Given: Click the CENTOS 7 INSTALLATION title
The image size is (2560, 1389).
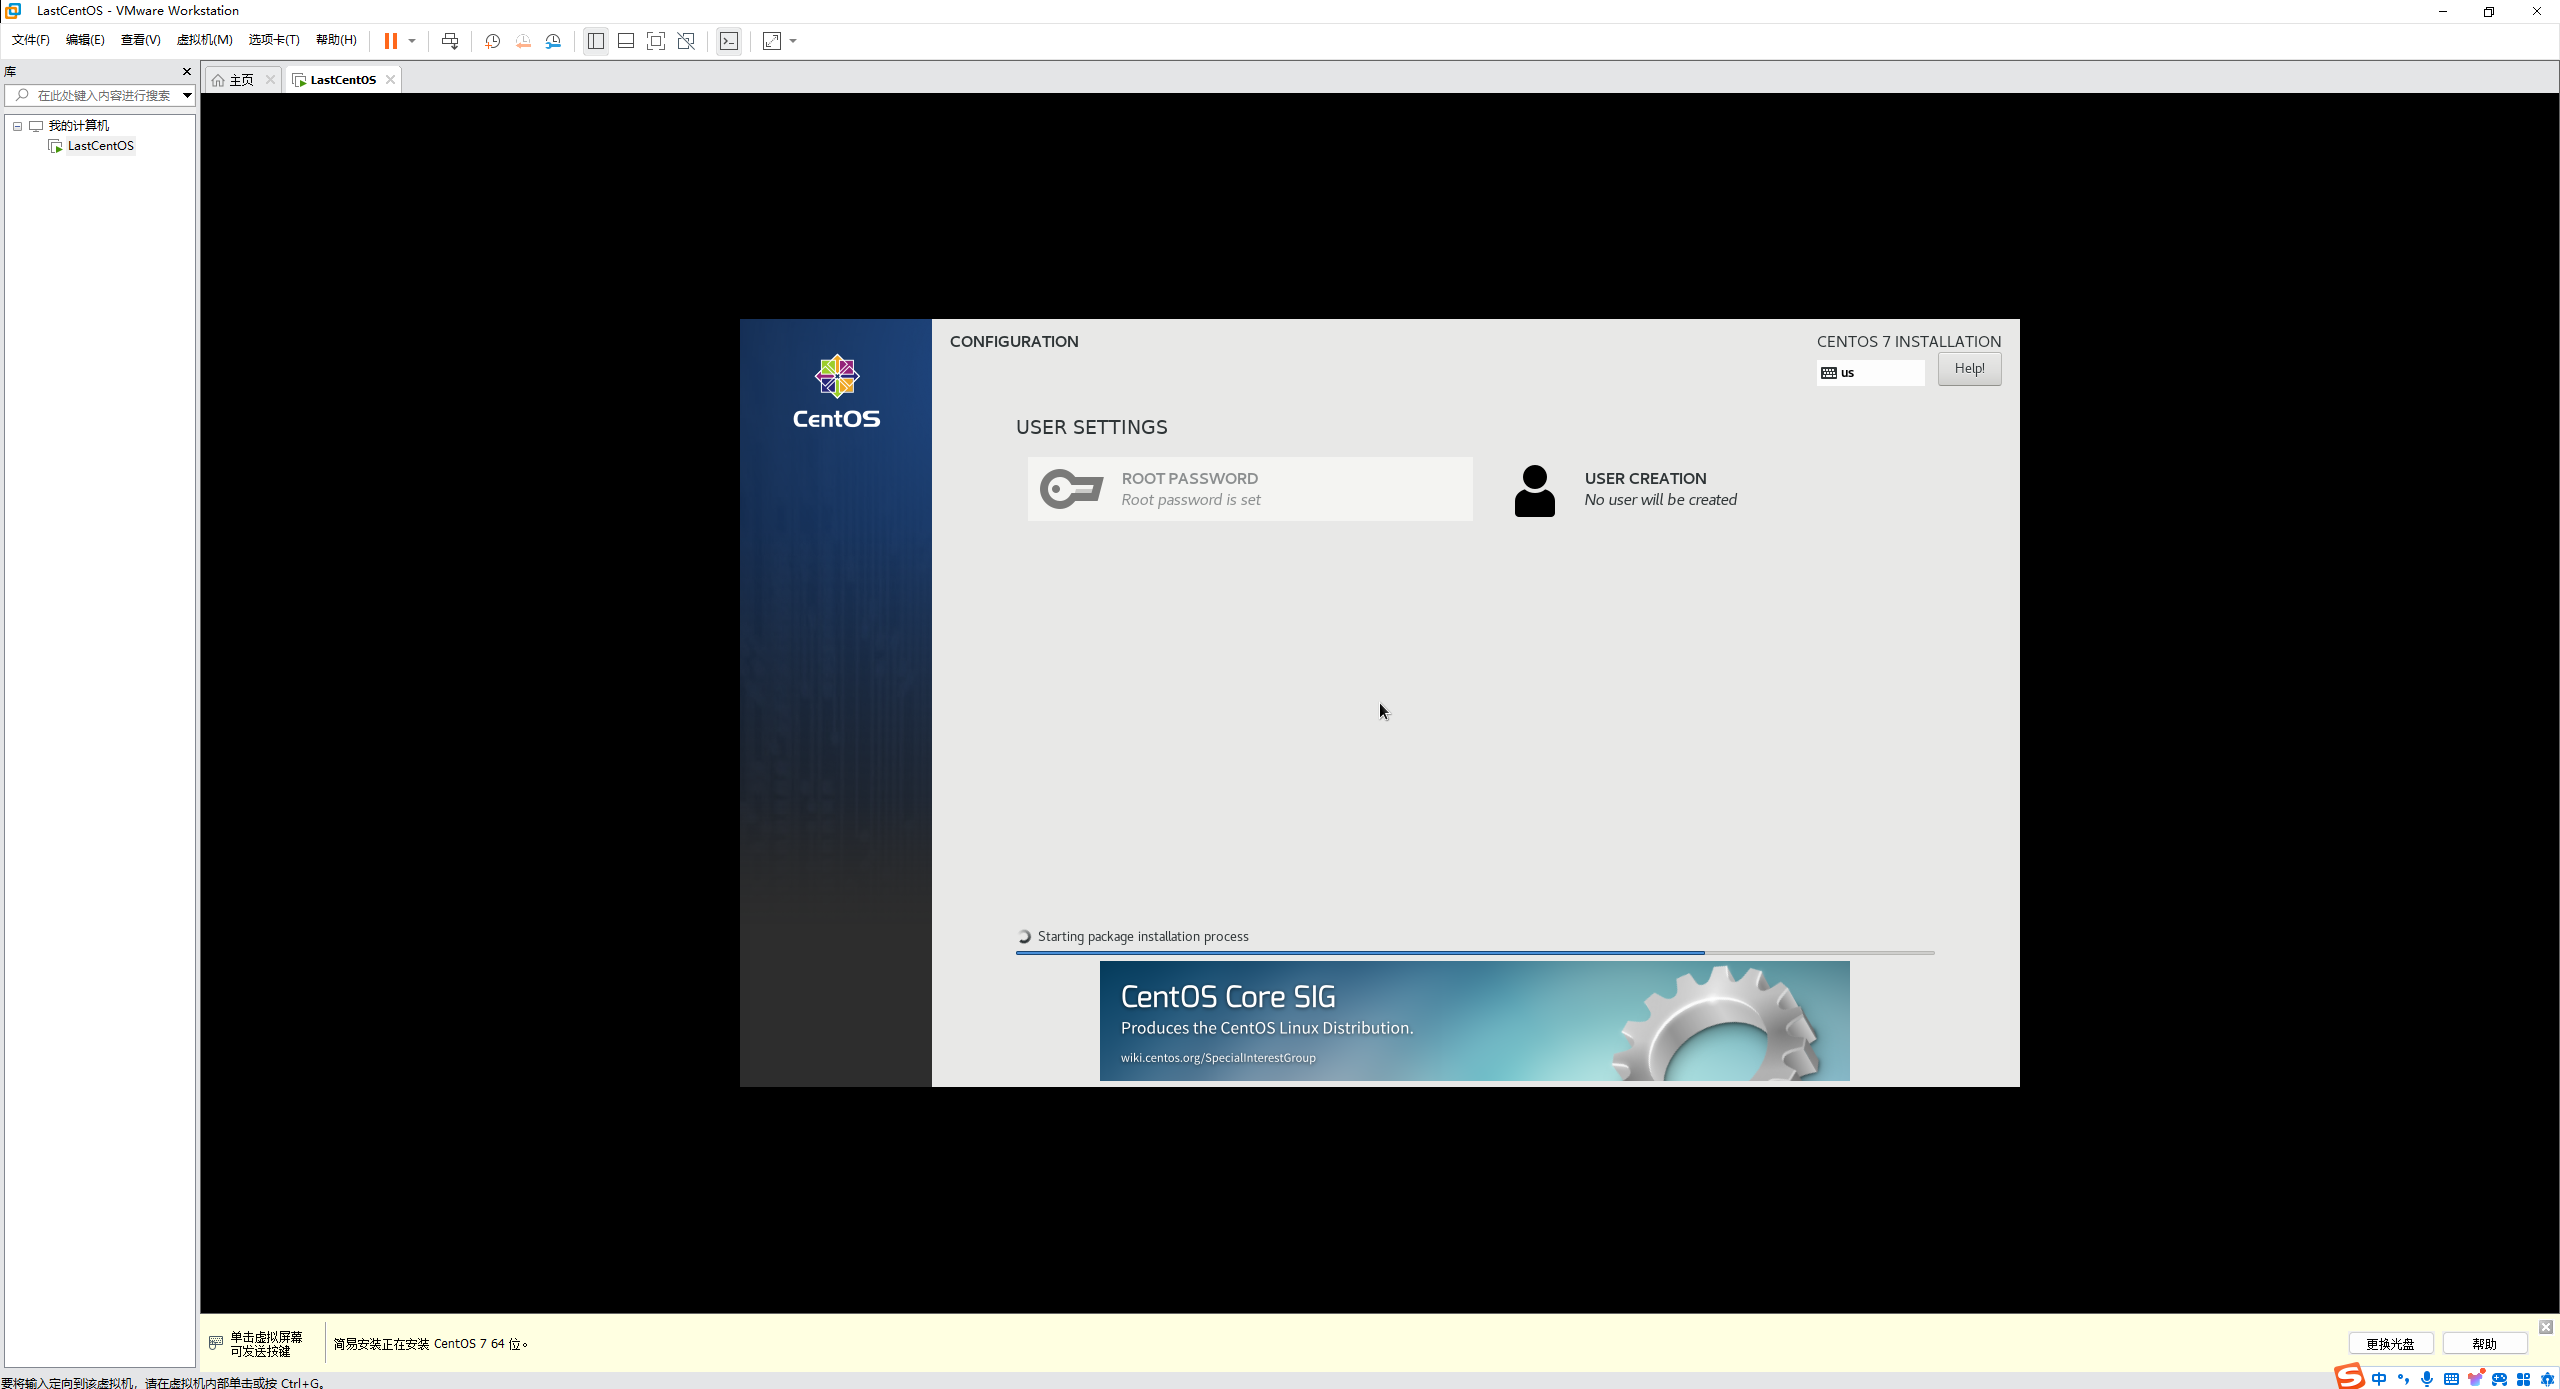Looking at the screenshot, I should point(1909,342).
